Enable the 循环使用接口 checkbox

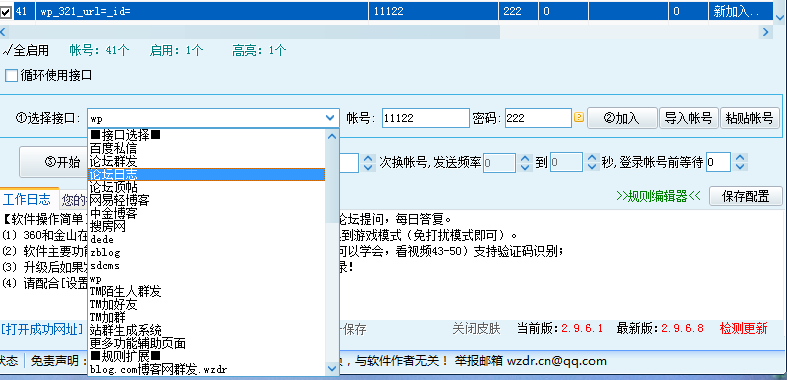(x=11, y=76)
